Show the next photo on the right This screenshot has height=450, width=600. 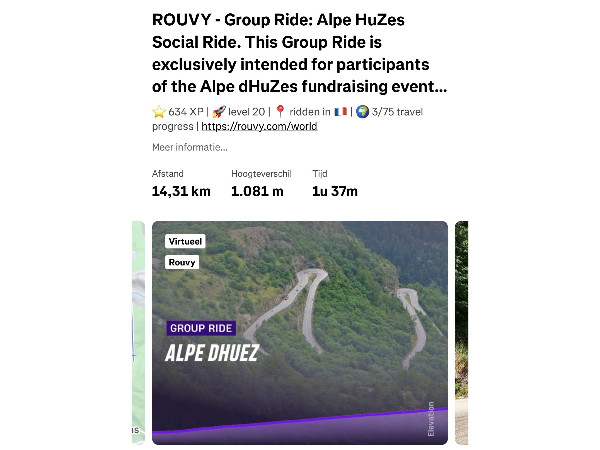pyautogui.click(x=461, y=330)
